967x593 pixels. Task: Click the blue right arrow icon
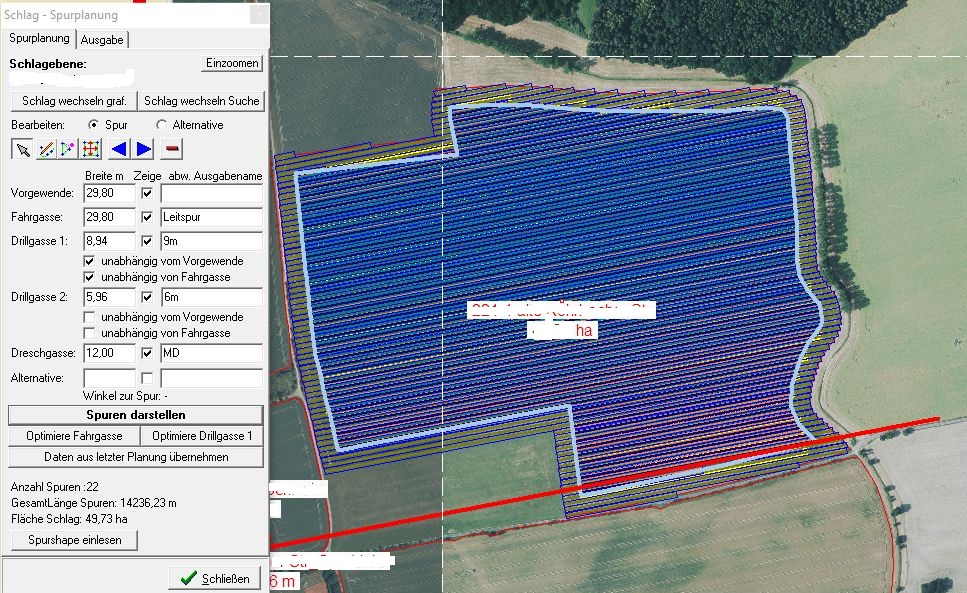coord(144,149)
